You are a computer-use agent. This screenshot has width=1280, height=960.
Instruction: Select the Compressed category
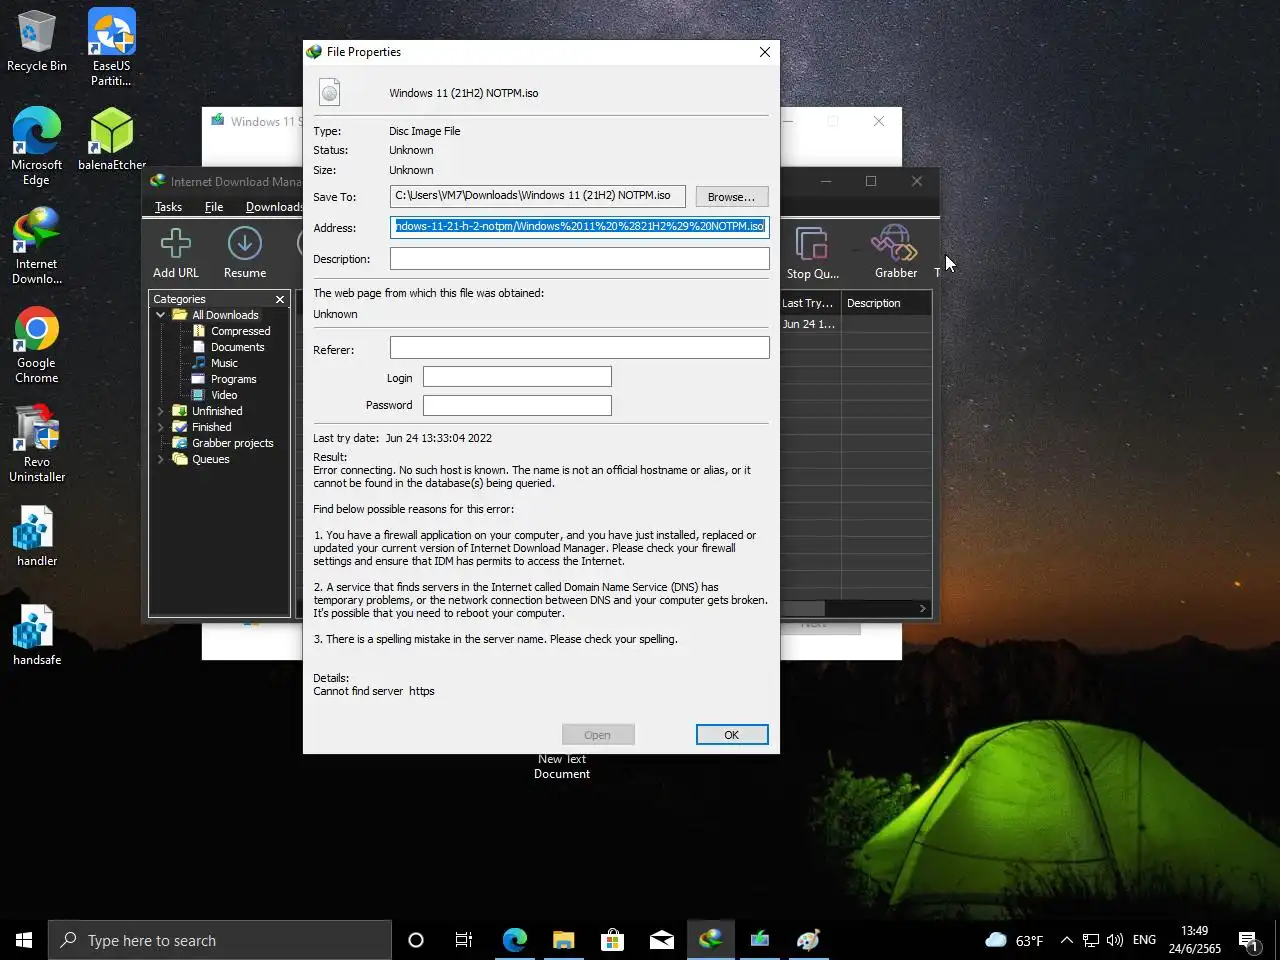(240, 331)
